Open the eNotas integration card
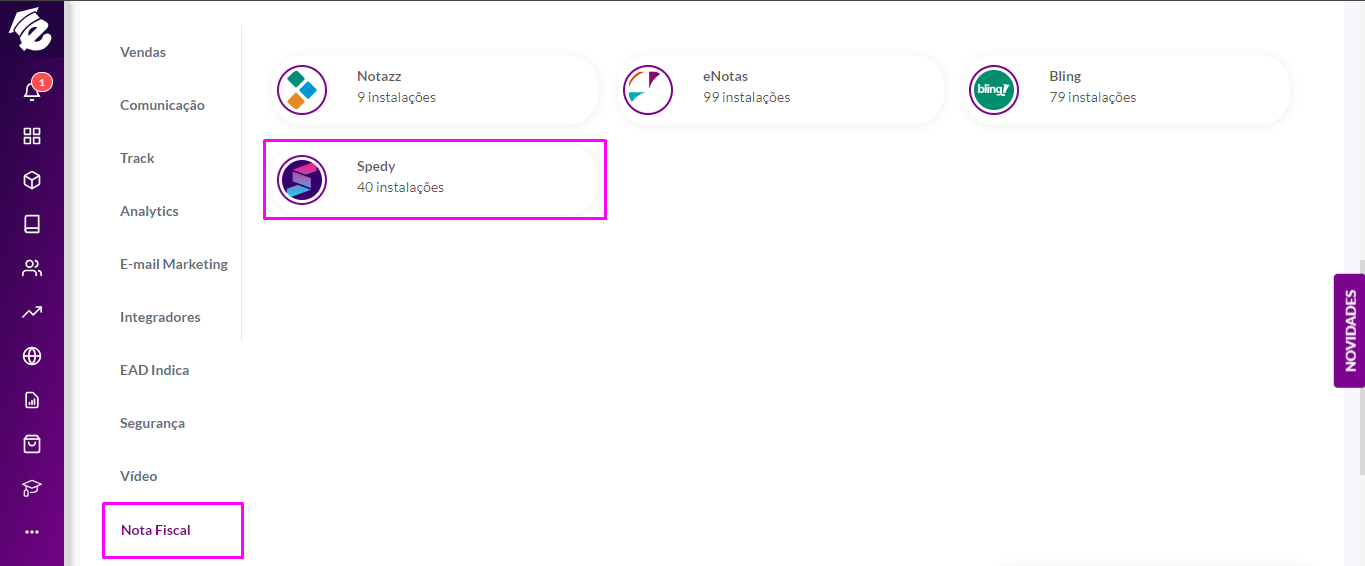This screenshot has width=1365, height=566. pyautogui.click(x=781, y=90)
